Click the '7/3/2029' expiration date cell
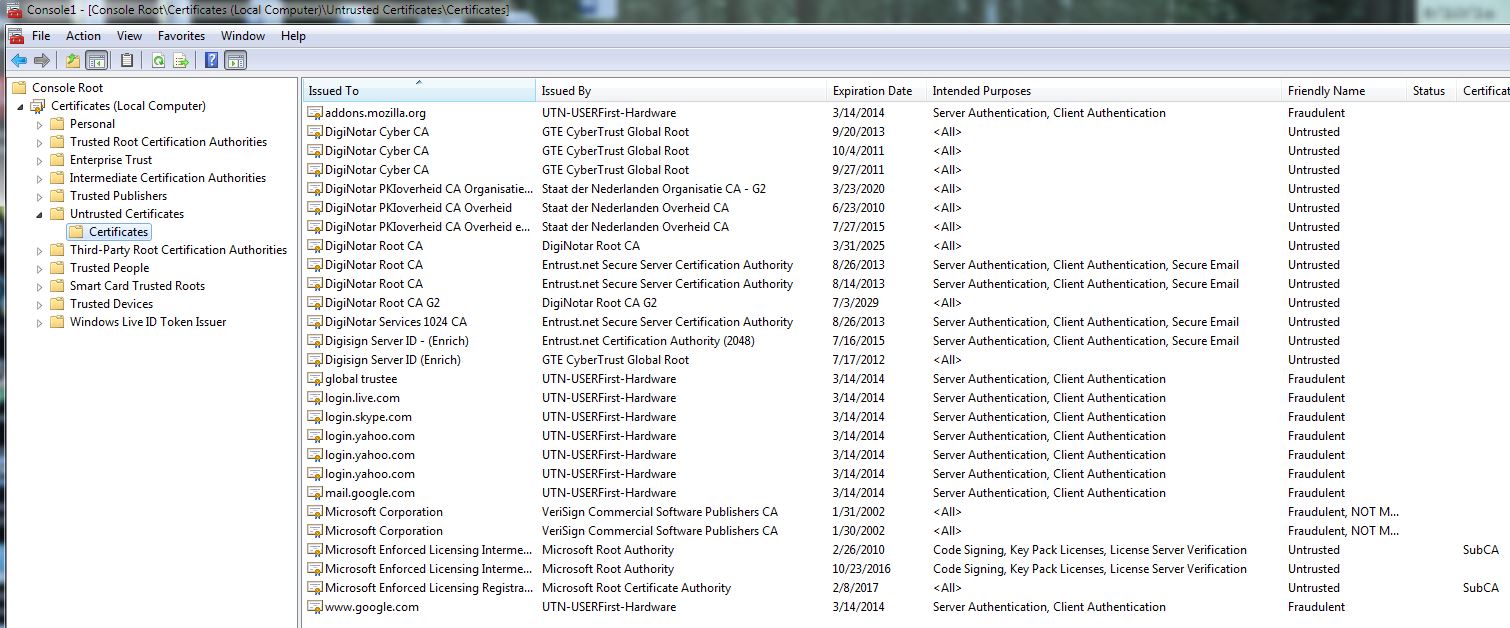Screen dimensions: 1510x628 [x=857, y=303]
